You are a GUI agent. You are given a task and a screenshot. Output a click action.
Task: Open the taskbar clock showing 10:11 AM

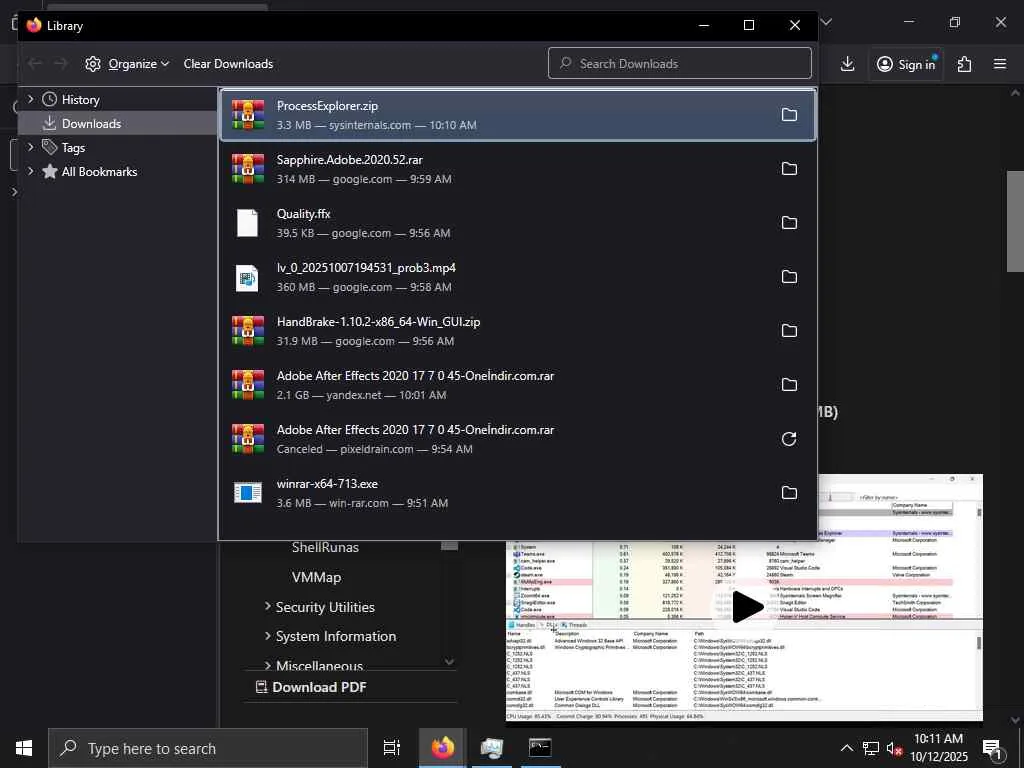click(938, 748)
